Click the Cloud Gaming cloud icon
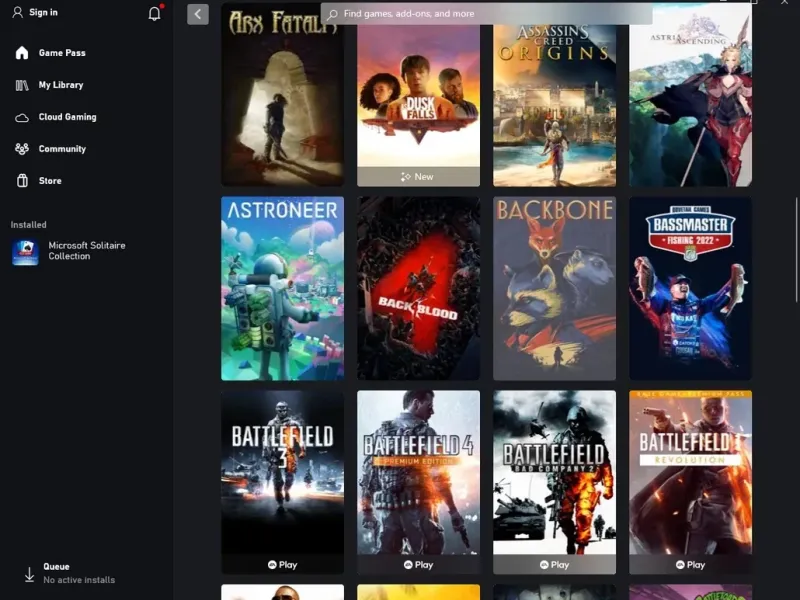 tap(22, 118)
